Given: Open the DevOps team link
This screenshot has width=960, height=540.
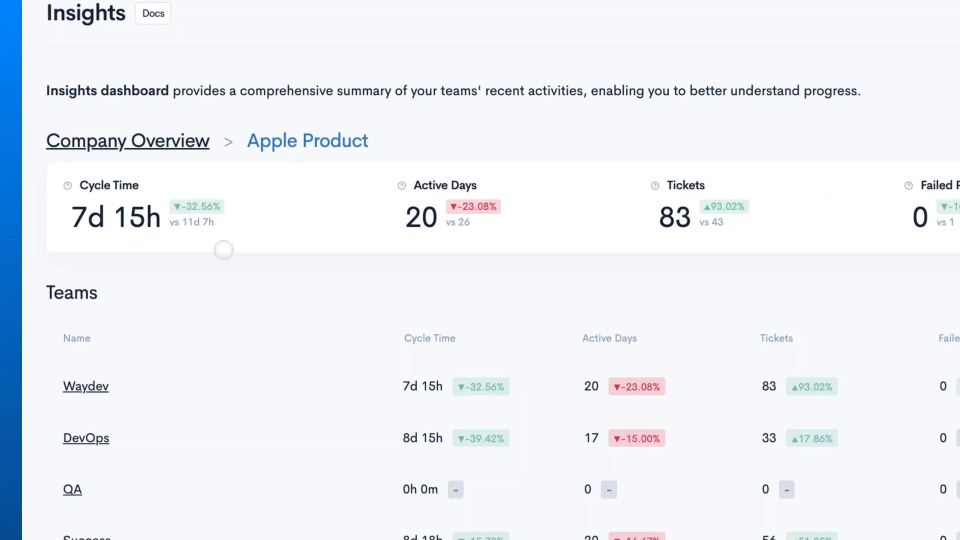Looking at the screenshot, I should (86, 438).
